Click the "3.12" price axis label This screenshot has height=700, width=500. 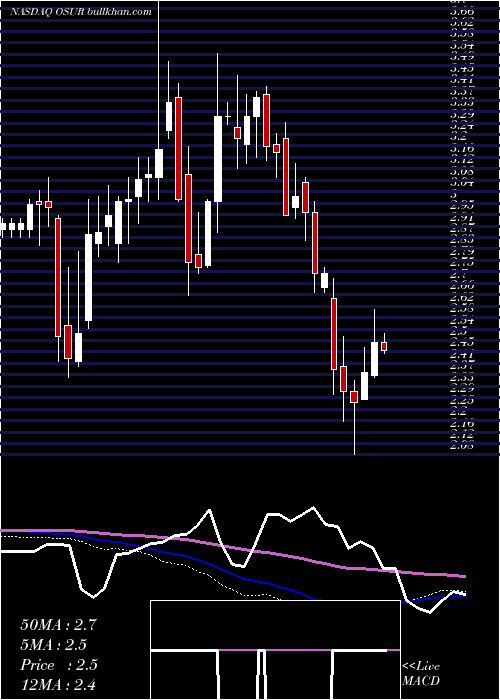[x=462, y=159]
